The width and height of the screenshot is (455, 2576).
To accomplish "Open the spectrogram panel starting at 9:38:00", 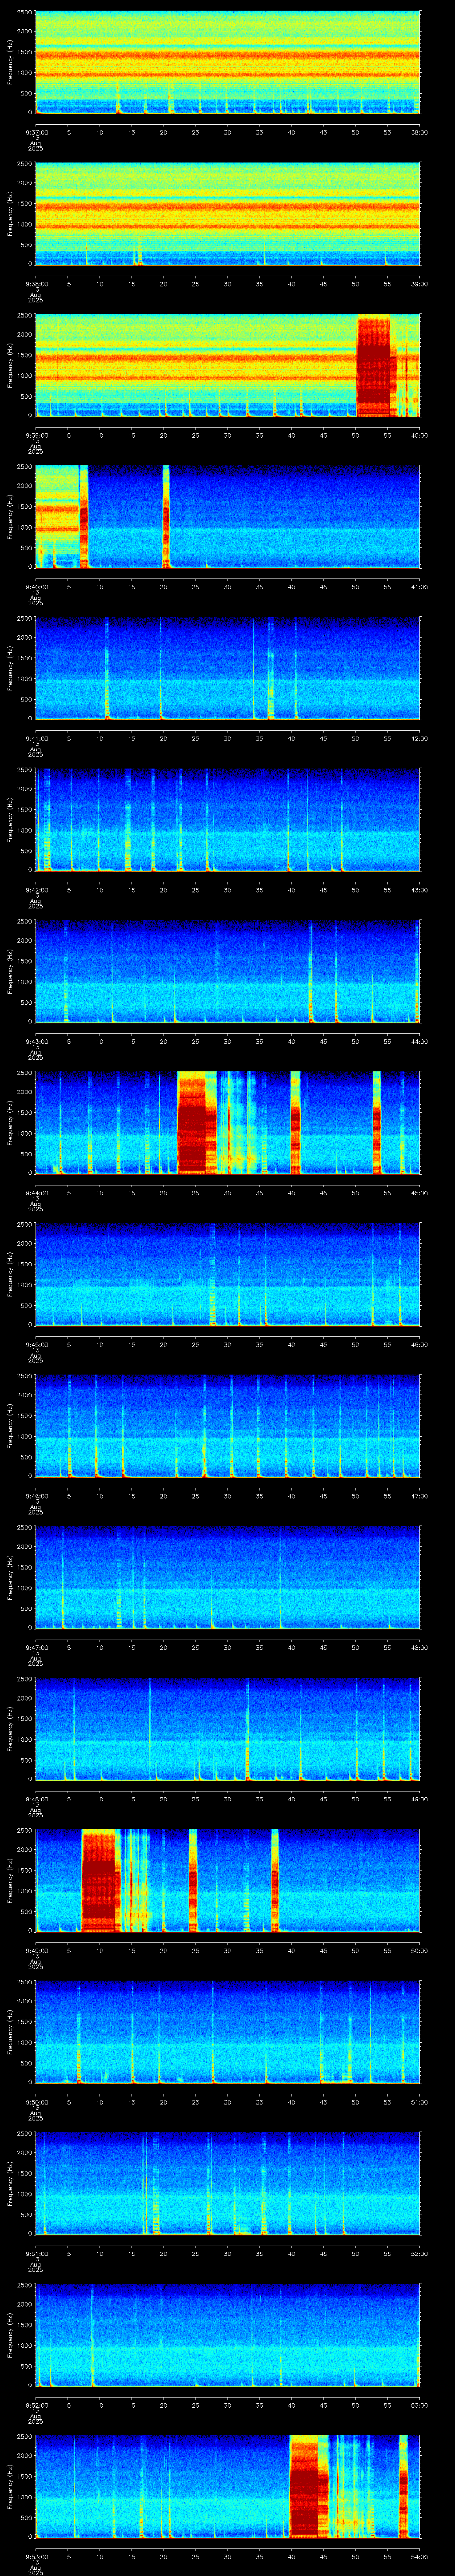I will coord(228,213).
